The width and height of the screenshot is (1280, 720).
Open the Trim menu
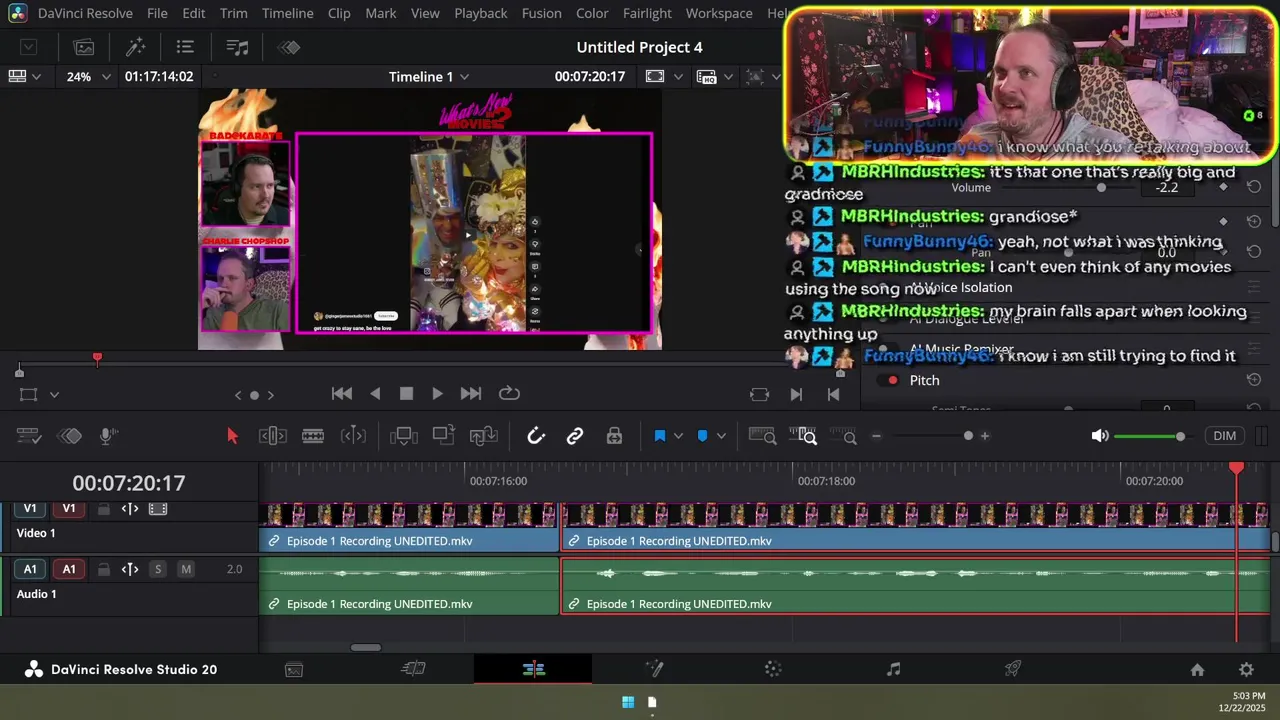pyautogui.click(x=233, y=13)
